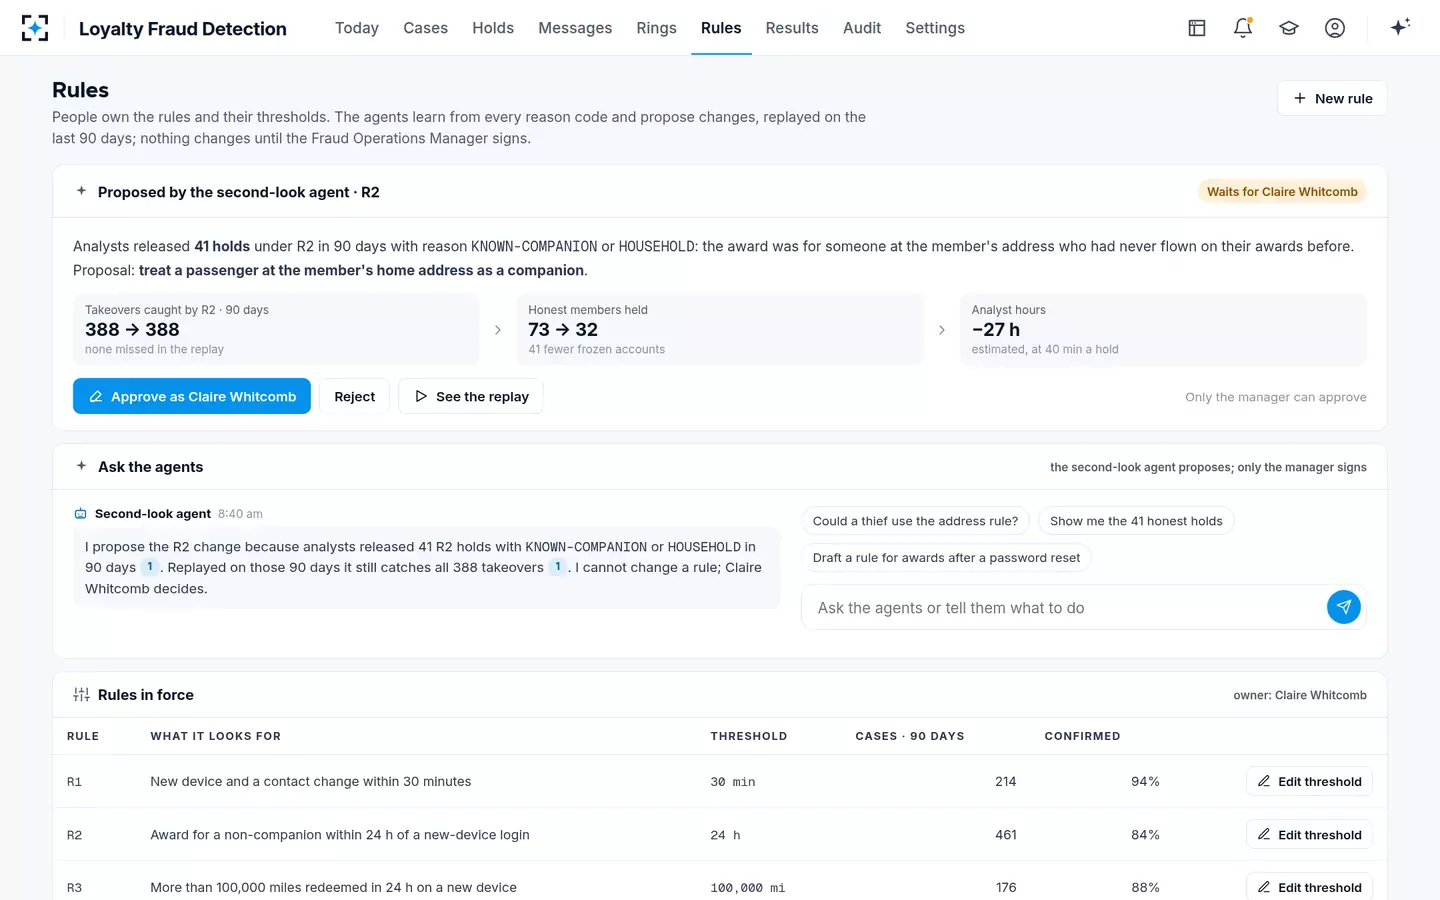Click the Loyalty Fraud Detection logo icon
Image resolution: width=1440 pixels, height=900 pixels.
[x=35, y=28]
